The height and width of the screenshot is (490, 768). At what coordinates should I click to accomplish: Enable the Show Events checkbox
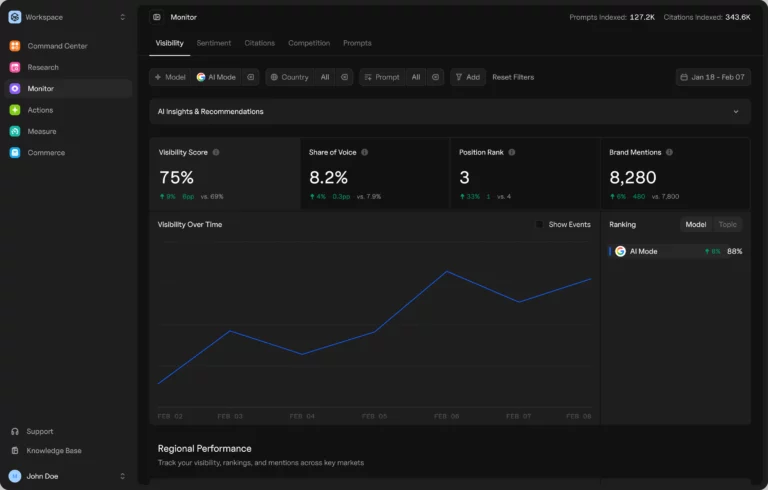[x=539, y=225]
